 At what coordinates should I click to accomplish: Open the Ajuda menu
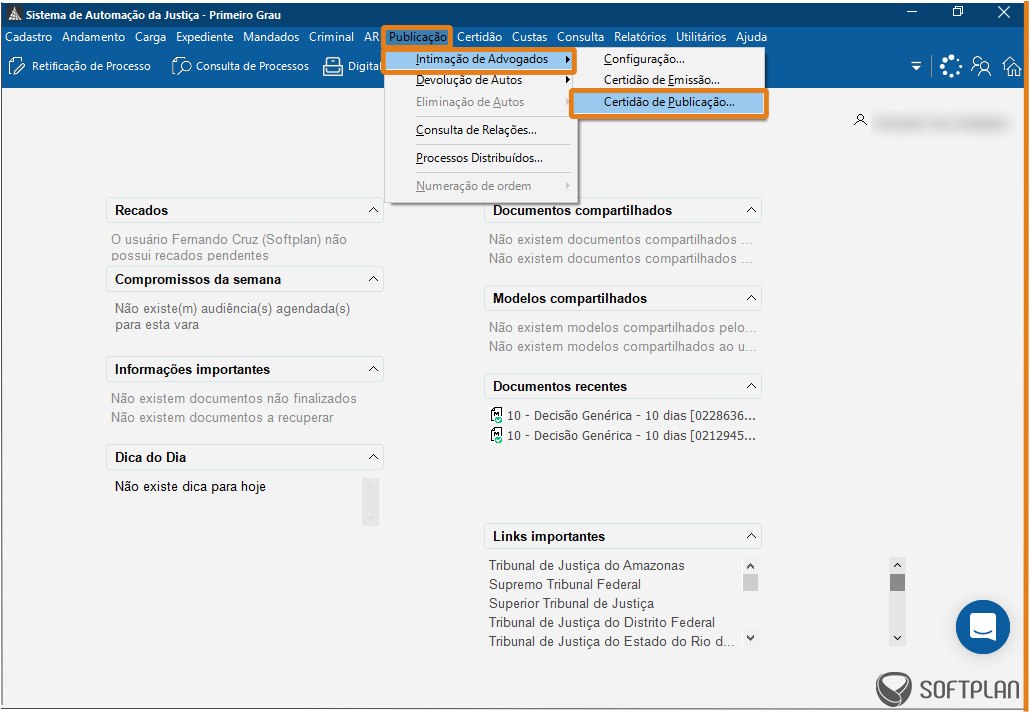coord(751,37)
